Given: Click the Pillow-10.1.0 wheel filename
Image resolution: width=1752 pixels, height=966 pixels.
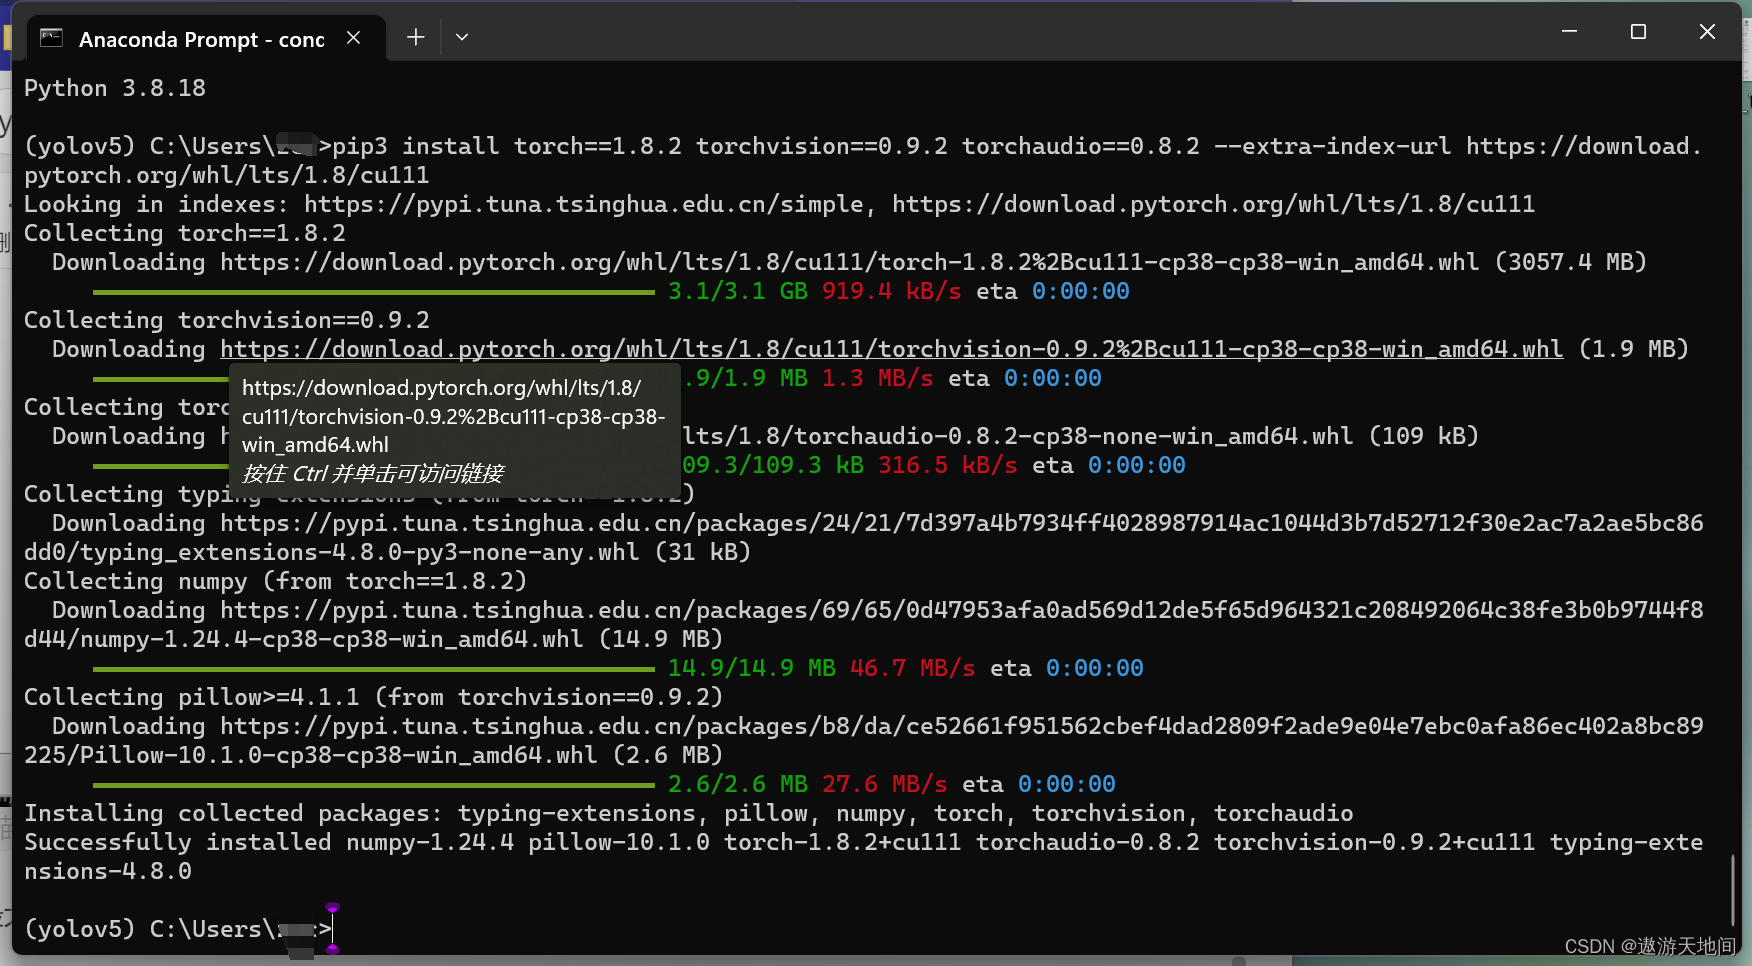Looking at the screenshot, I should [338, 755].
